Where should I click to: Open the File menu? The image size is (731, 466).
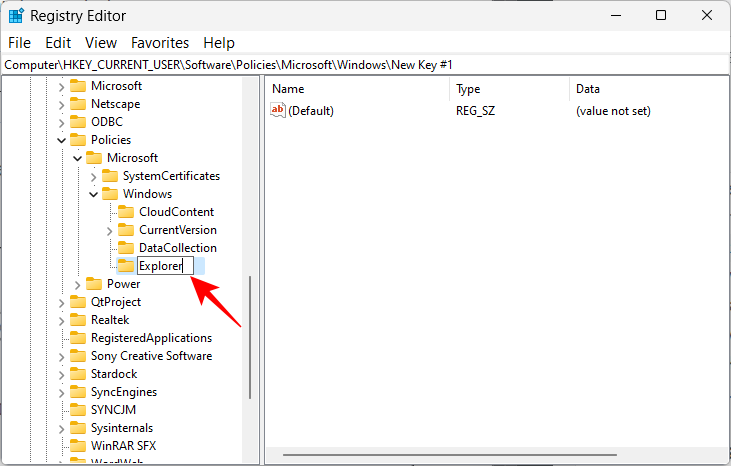(20, 43)
